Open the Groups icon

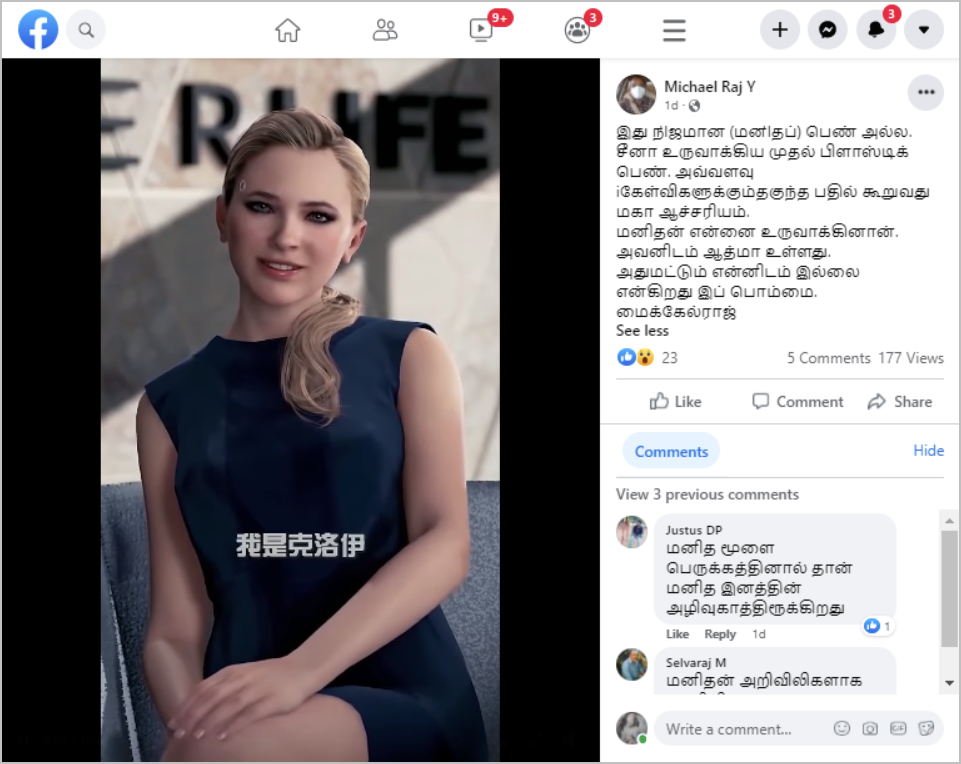[577, 29]
